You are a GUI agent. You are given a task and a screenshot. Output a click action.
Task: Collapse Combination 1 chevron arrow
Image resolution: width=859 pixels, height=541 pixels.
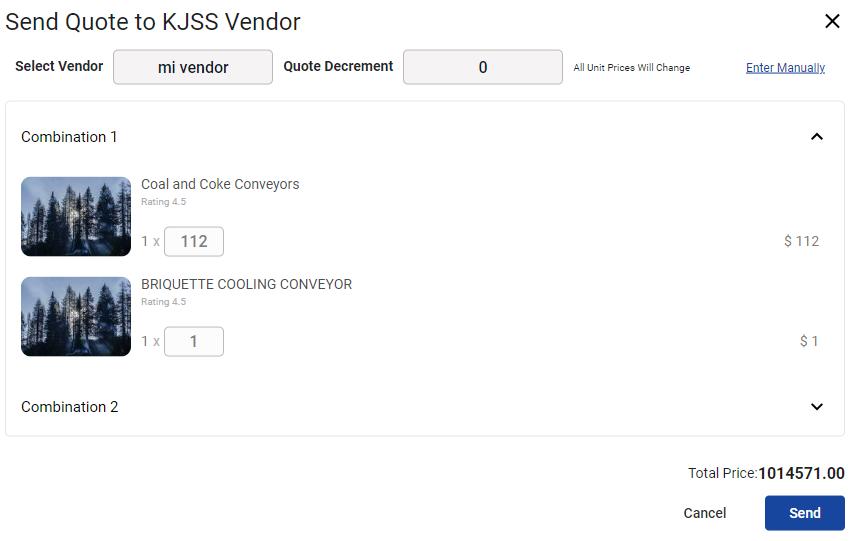817,137
